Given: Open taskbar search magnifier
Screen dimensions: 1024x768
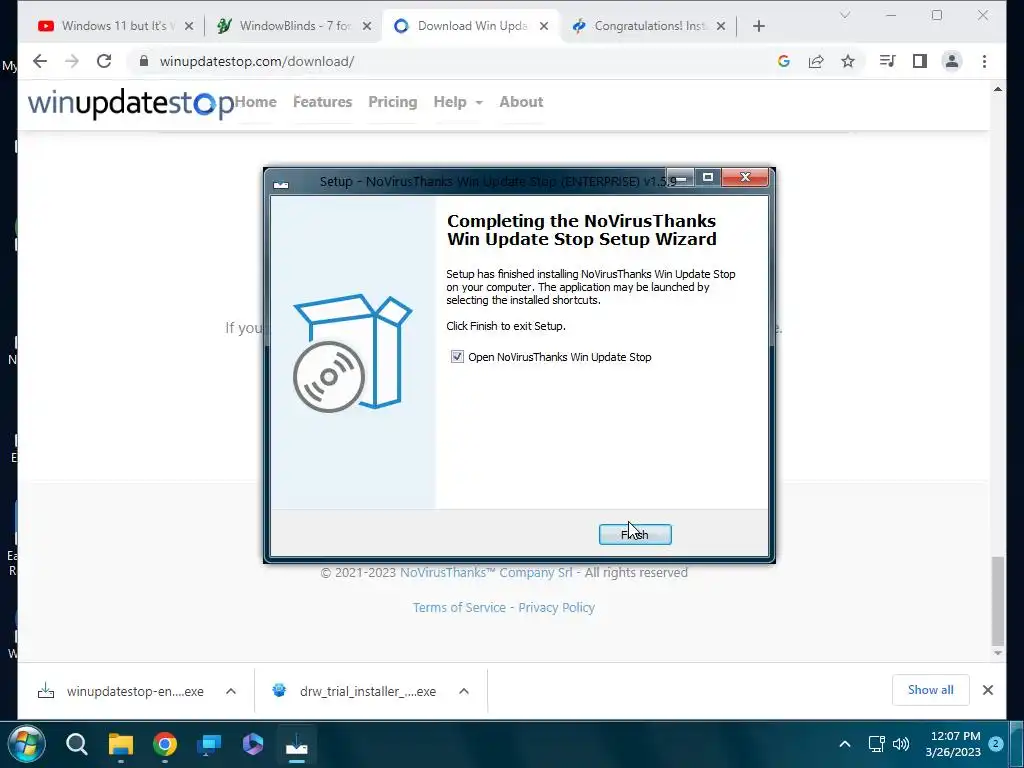Looking at the screenshot, I should point(76,744).
